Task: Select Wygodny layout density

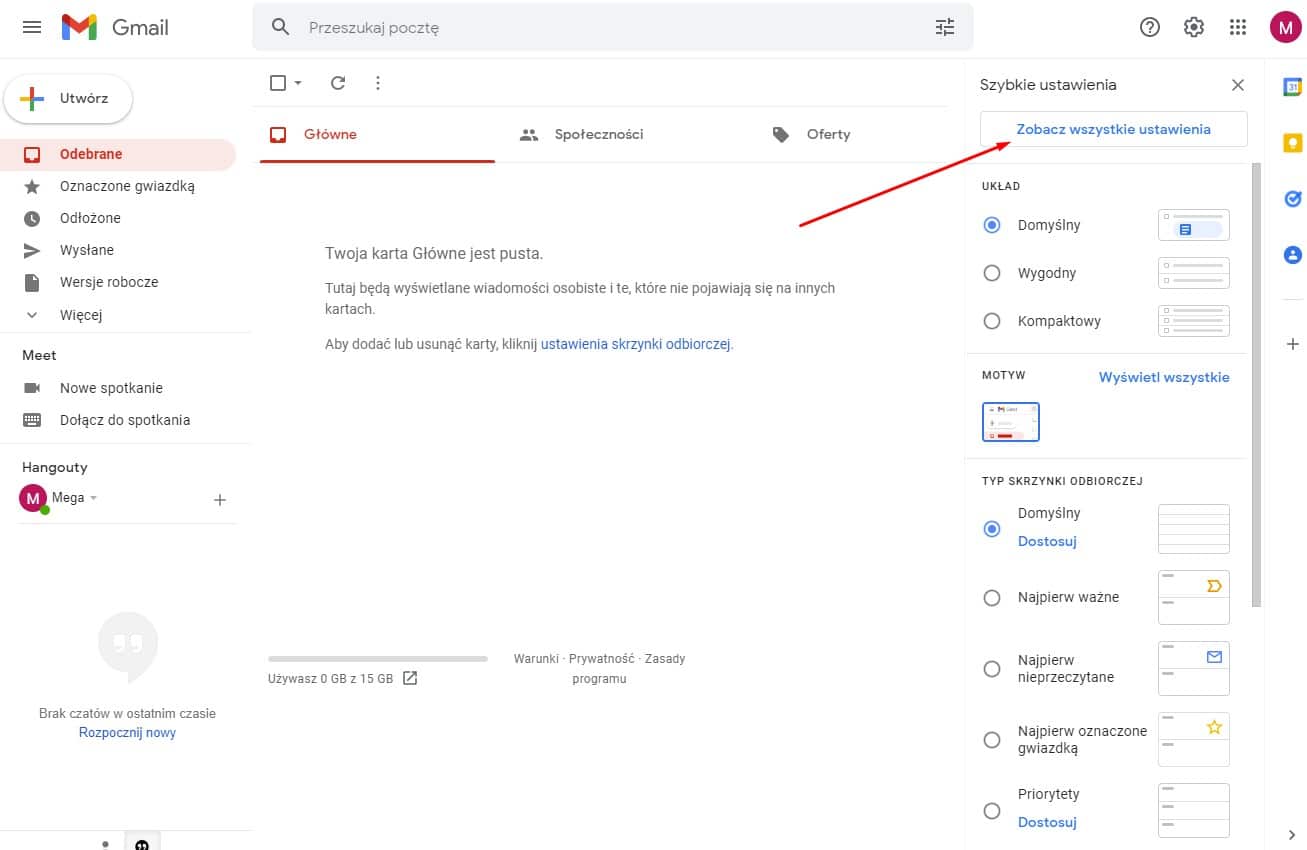Action: pos(992,273)
